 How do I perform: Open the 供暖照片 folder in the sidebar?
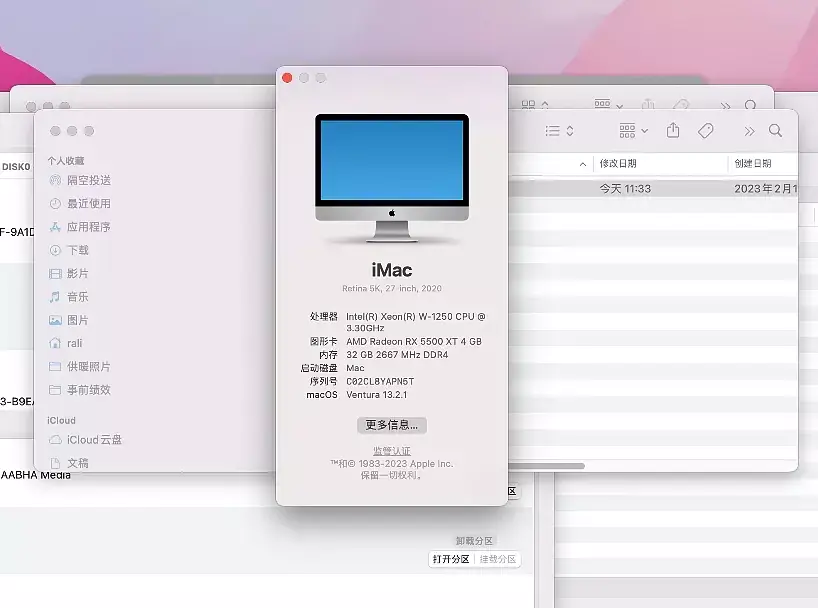(x=80, y=366)
